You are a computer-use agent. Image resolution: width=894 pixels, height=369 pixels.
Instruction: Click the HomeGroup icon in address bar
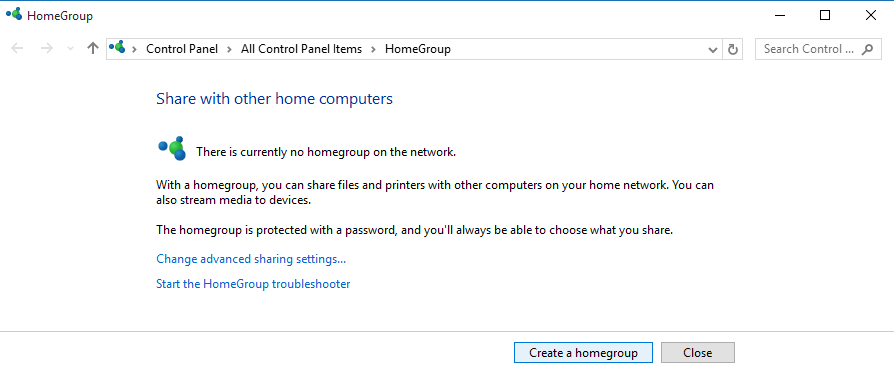117,48
